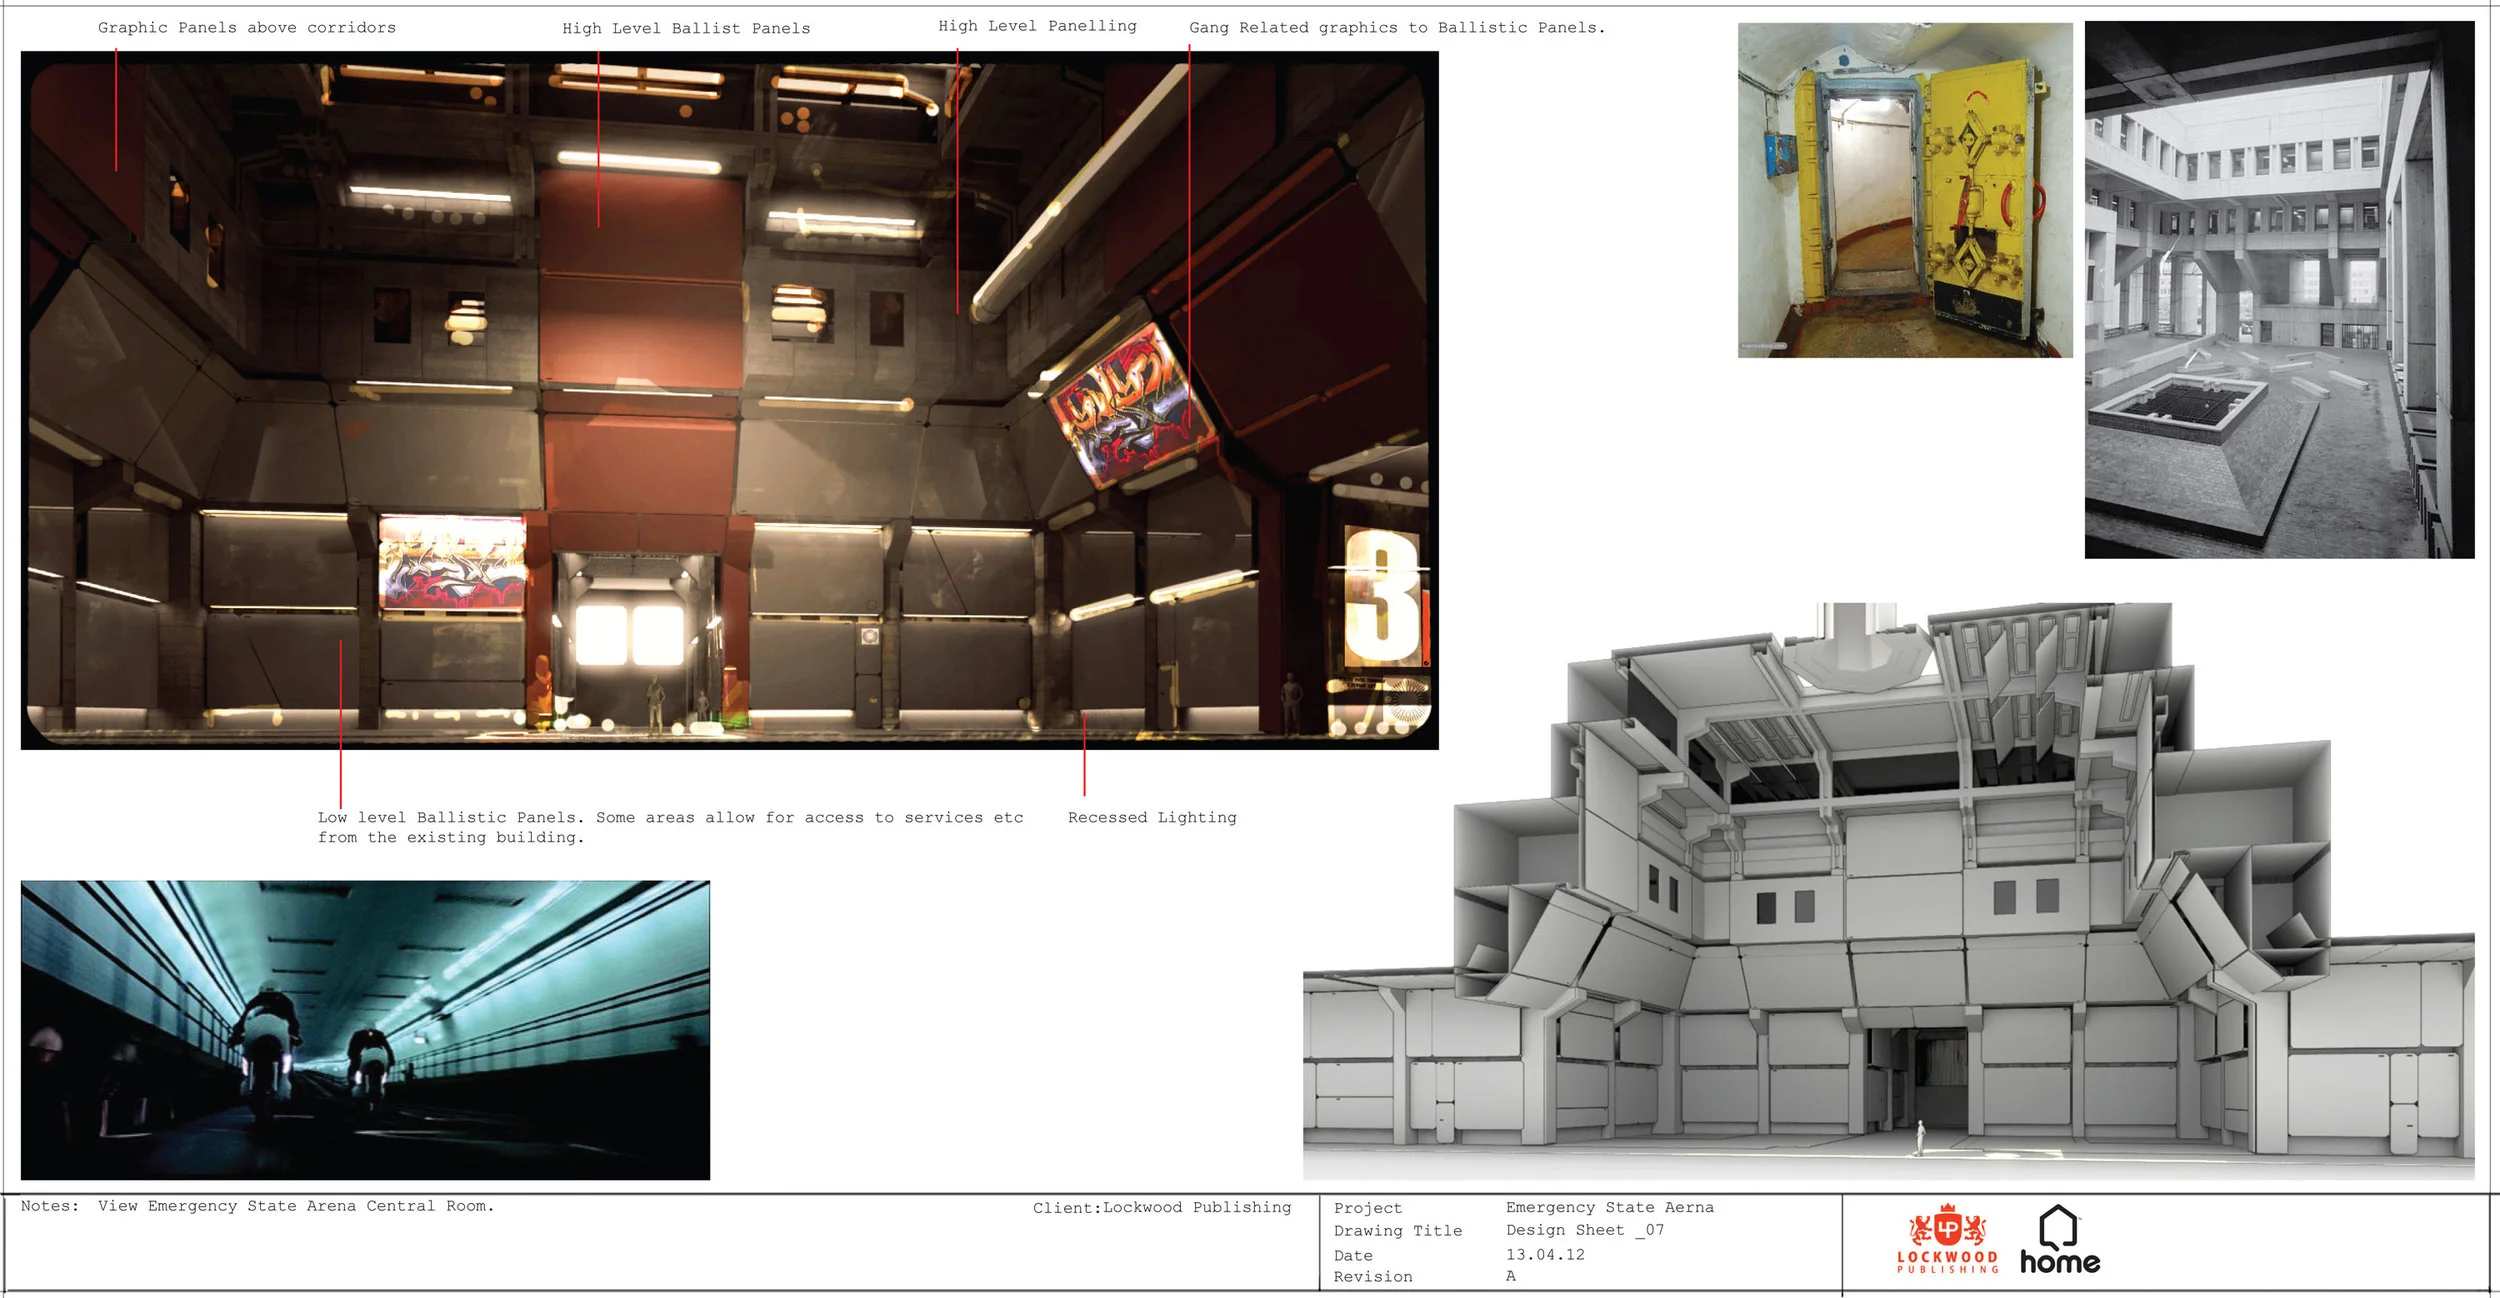The width and height of the screenshot is (2500, 1298).
Task: Click the date value '13.04.12'
Action: pyautogui.click(x=1545, y=1255)
